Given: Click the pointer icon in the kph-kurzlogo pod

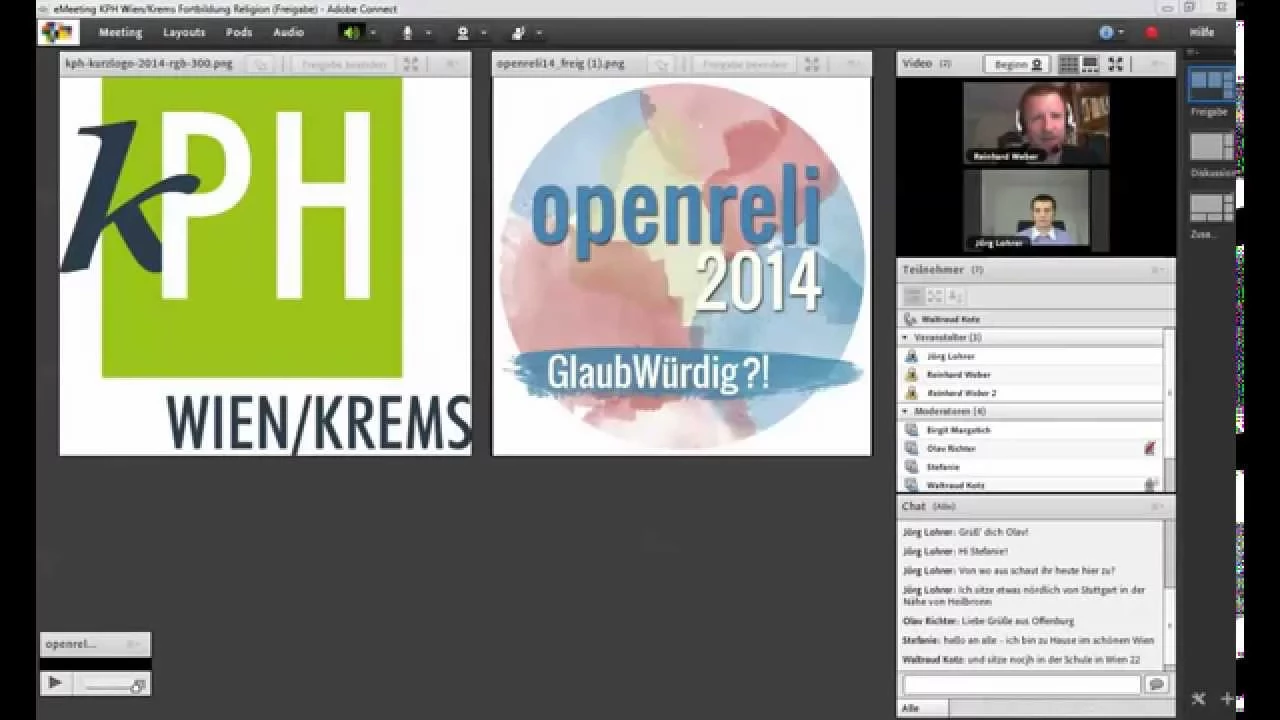Looking at the screenshot, I should (261, 64).
